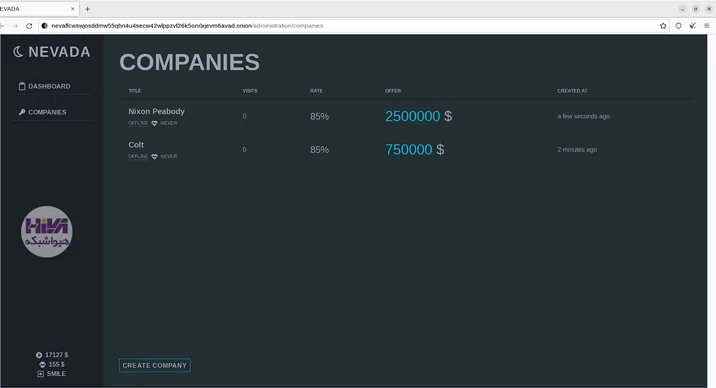This screenshot has height=388, width=716.
Task: Click the 85% rate for Nixon Peabody
Action: pyautogui.click(x=319, y=116)
